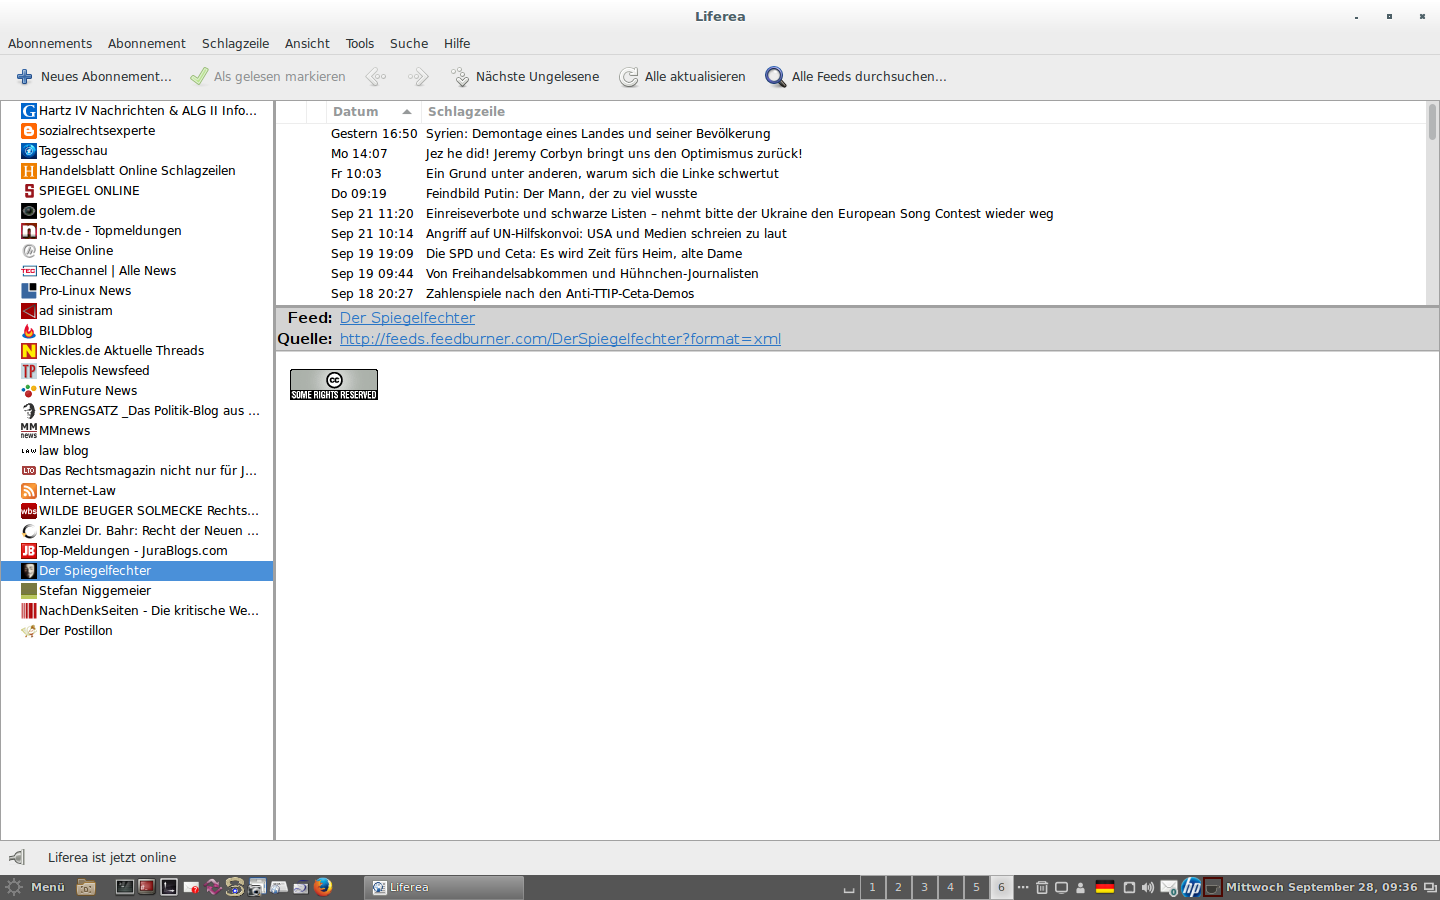Select the Tagesschau feed icon
Screen dimensions: 1440x900
click(29, 151)
